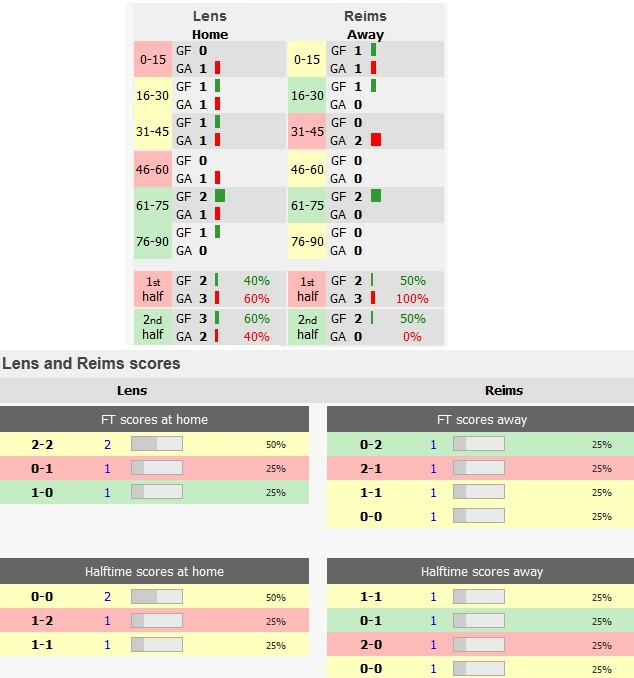Click the Reims 0-1 halftime score label
Screen dimensions: 634x678
click(370, 621)
